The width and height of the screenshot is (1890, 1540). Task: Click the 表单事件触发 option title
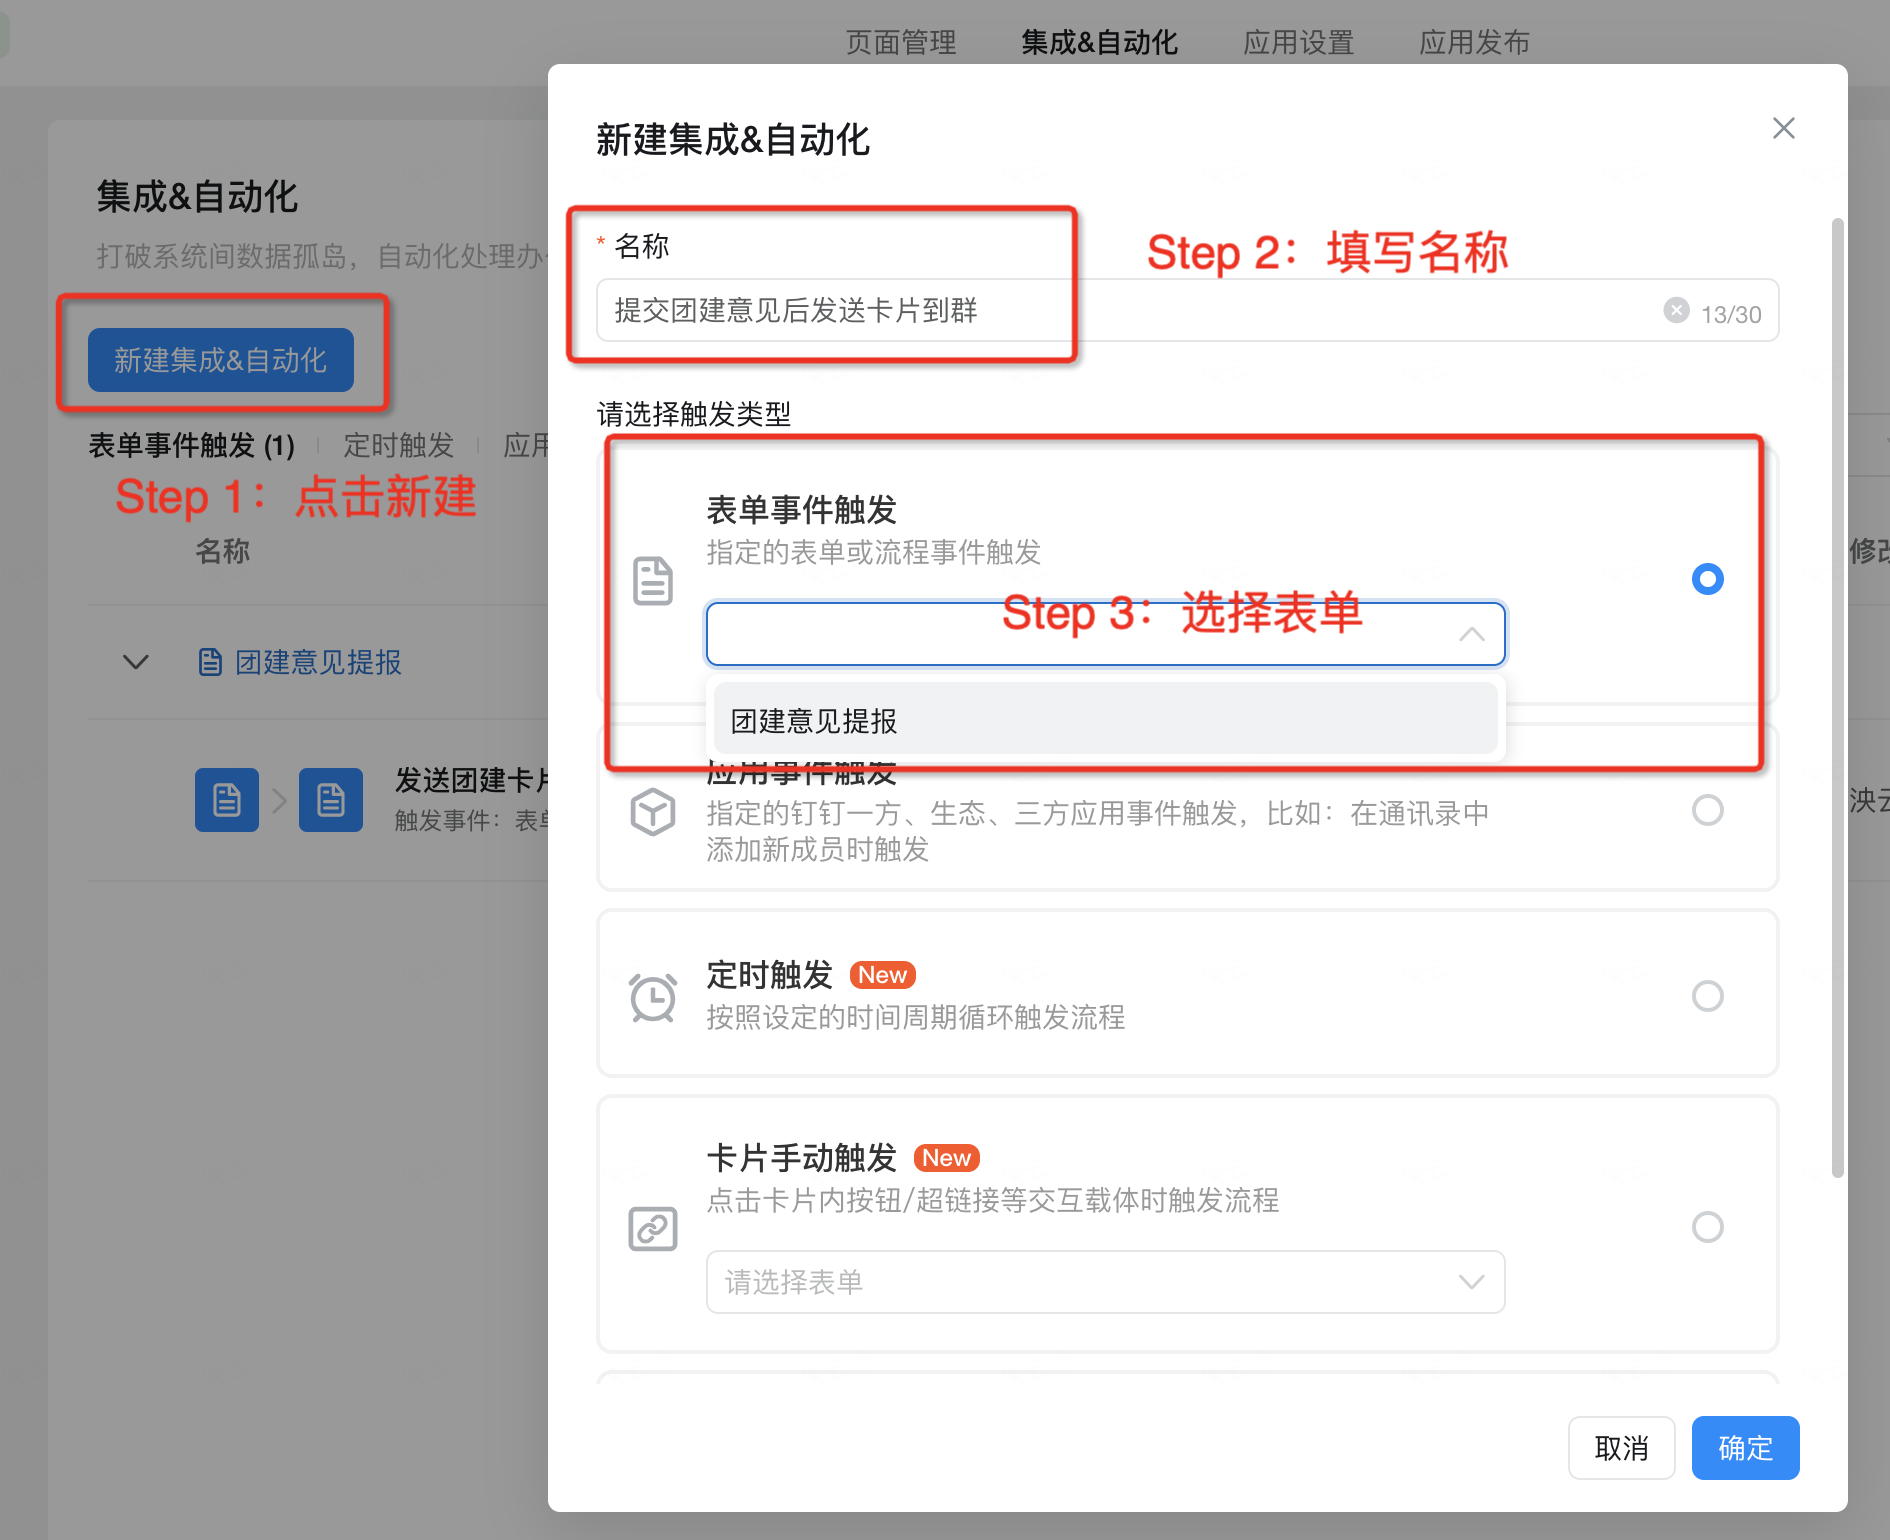tap(801, 510)
